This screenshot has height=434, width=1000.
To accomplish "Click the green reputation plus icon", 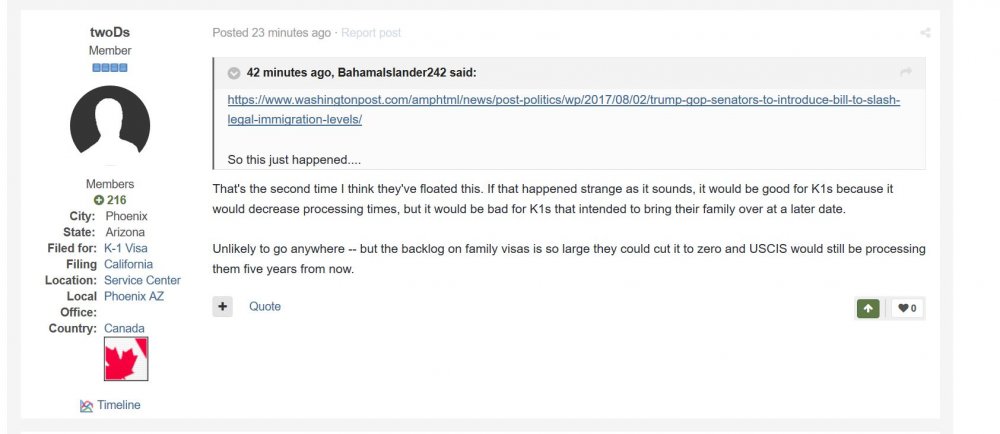I will point(98,200).
